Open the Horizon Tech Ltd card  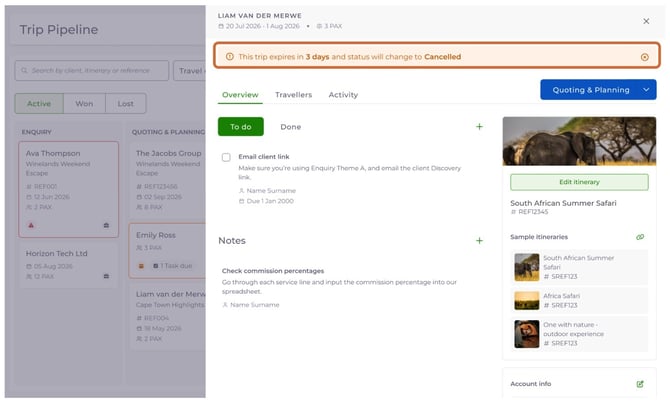[x=68, y=264]
